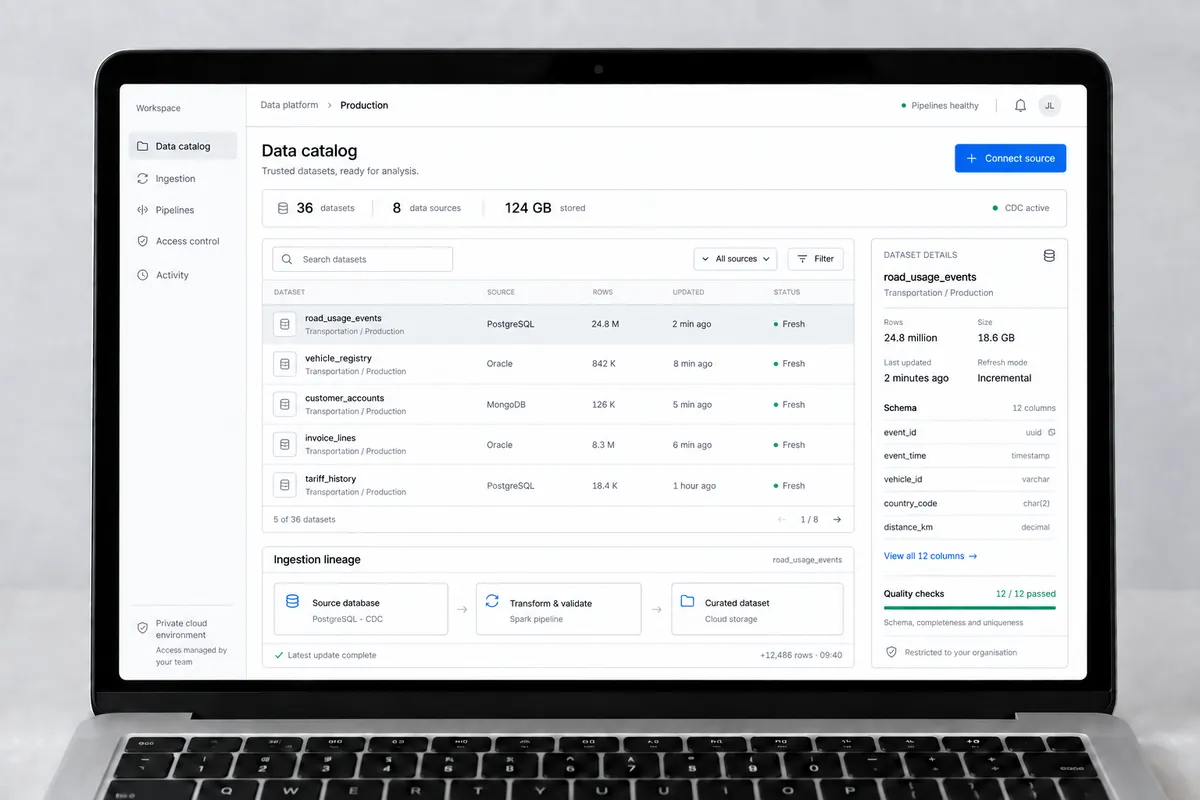Click the 1 hour ago updated cell
The height and width of the screenshot is (800, 1200).
(x=694, y=486)
